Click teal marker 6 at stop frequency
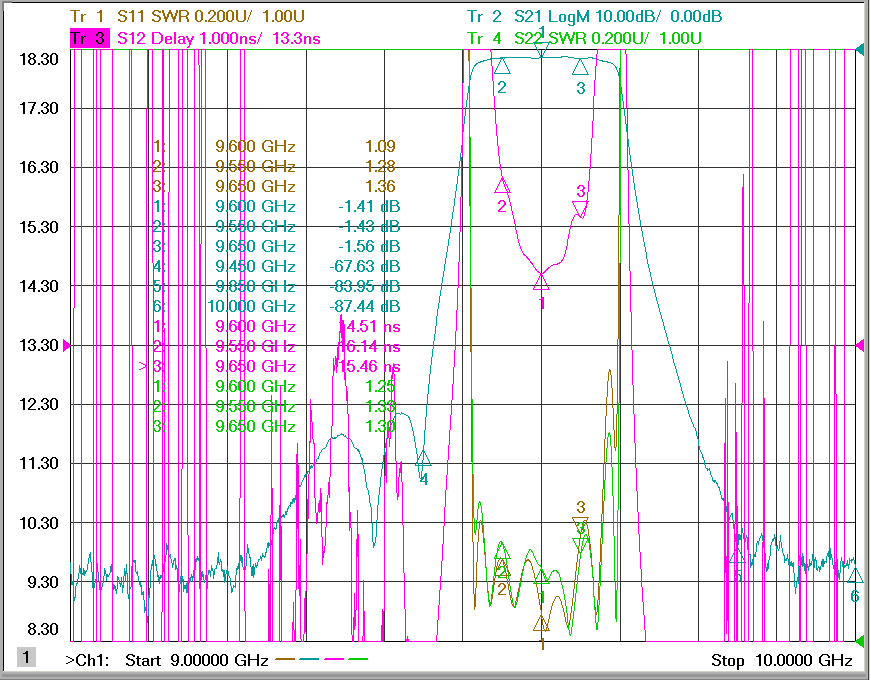The height and width of the screenshot is (680, 871). (x=855, y=575)
